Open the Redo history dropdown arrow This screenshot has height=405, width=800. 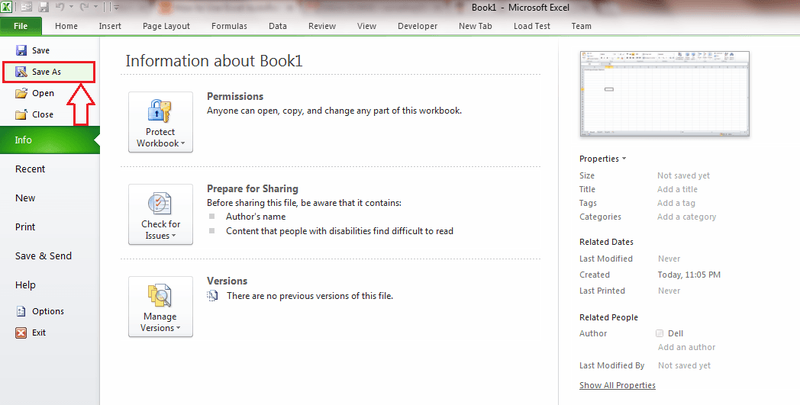[x=95, y=7]
